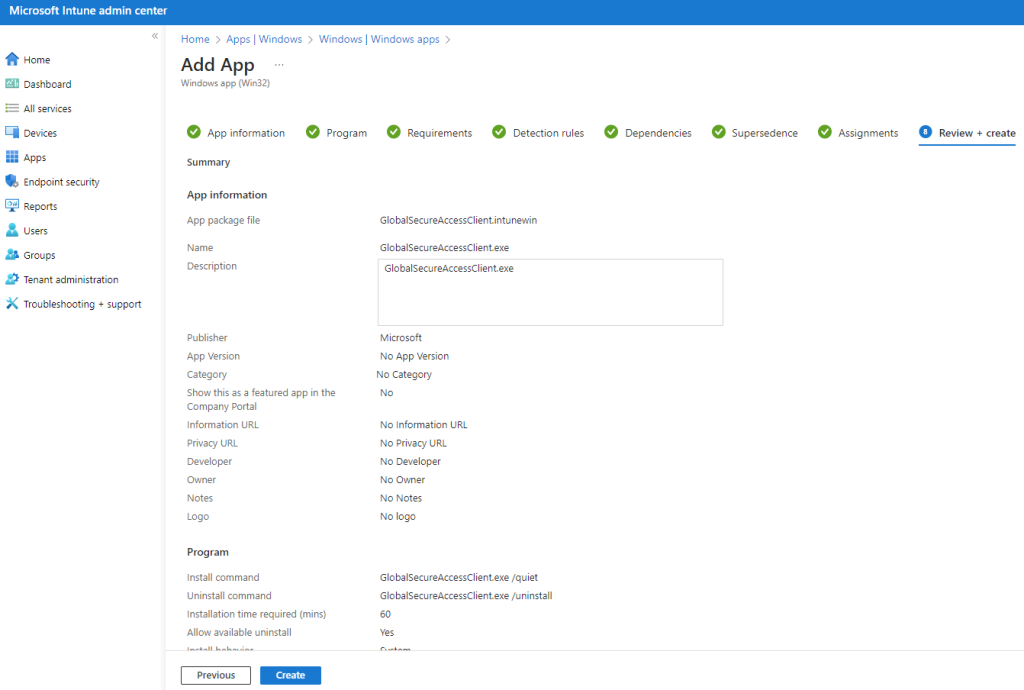Click the green check beside Requirements
Image resolution: width=1024 pixels, height=690 pixels.
394,132
